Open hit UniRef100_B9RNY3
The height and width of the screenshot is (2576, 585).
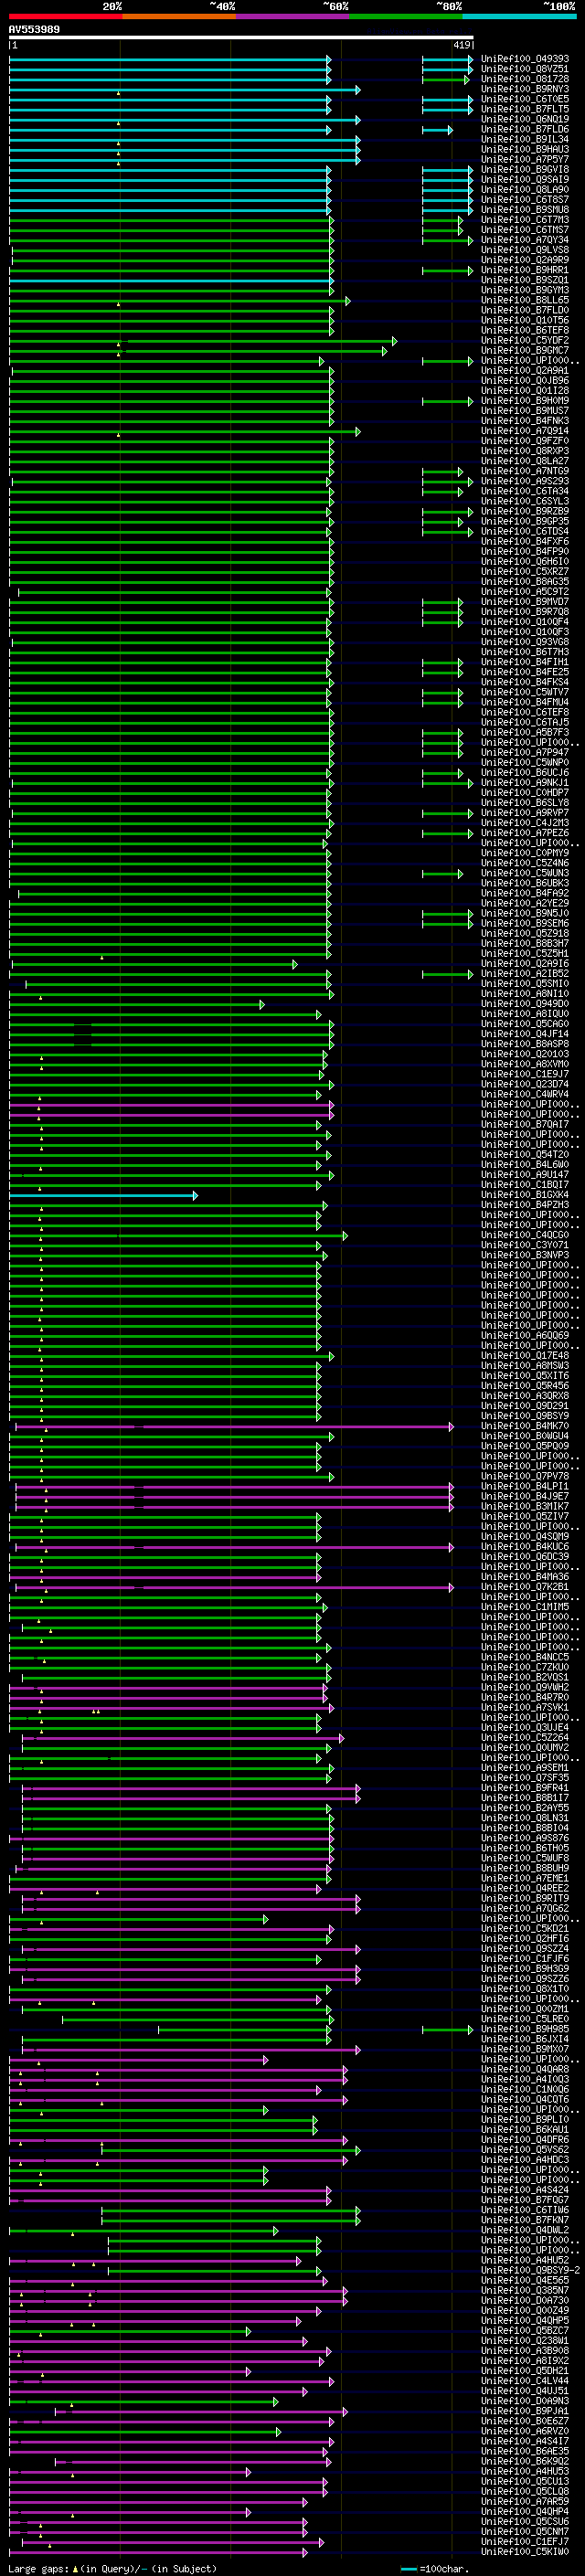525,89
